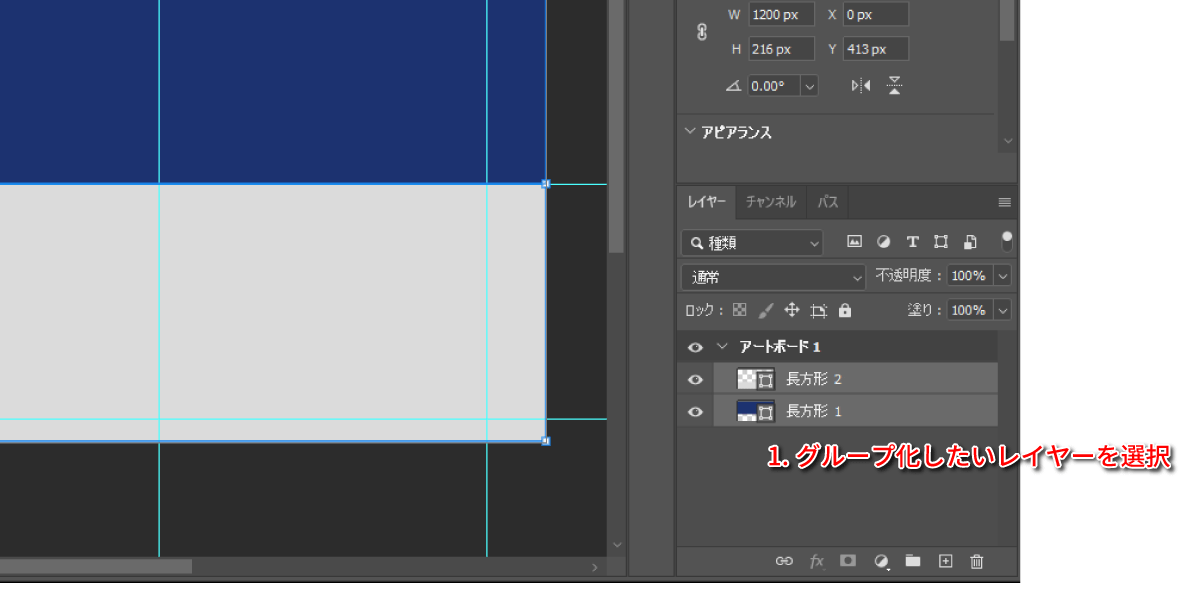Open the rotation angle dropdown arrow
Image resolution: width=1200 pixels, height=600 pixels.
(x=809, y=86)
